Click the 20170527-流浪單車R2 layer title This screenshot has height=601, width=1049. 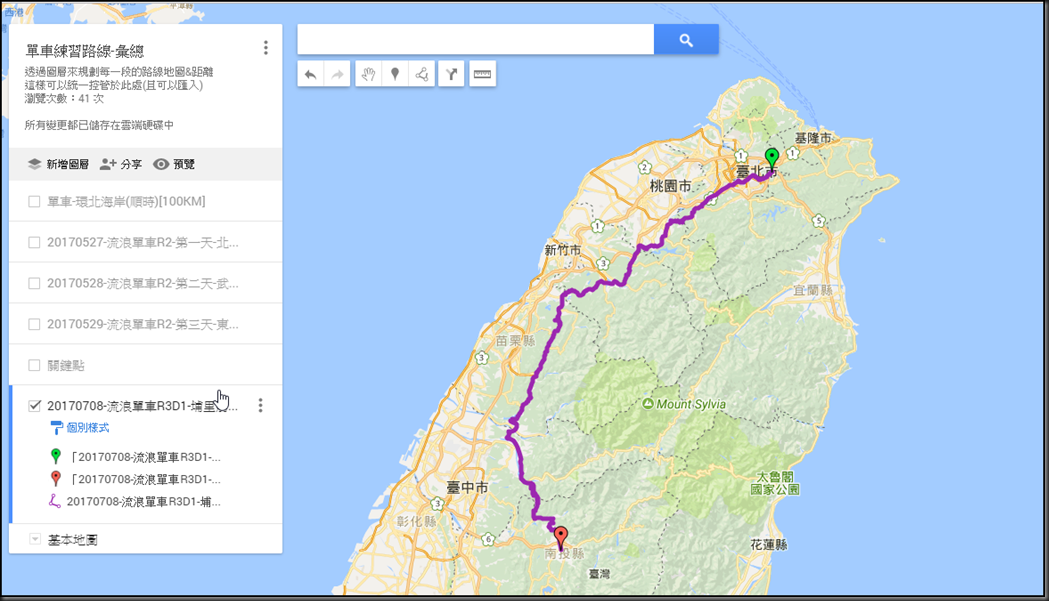click(x=142, y=242)
